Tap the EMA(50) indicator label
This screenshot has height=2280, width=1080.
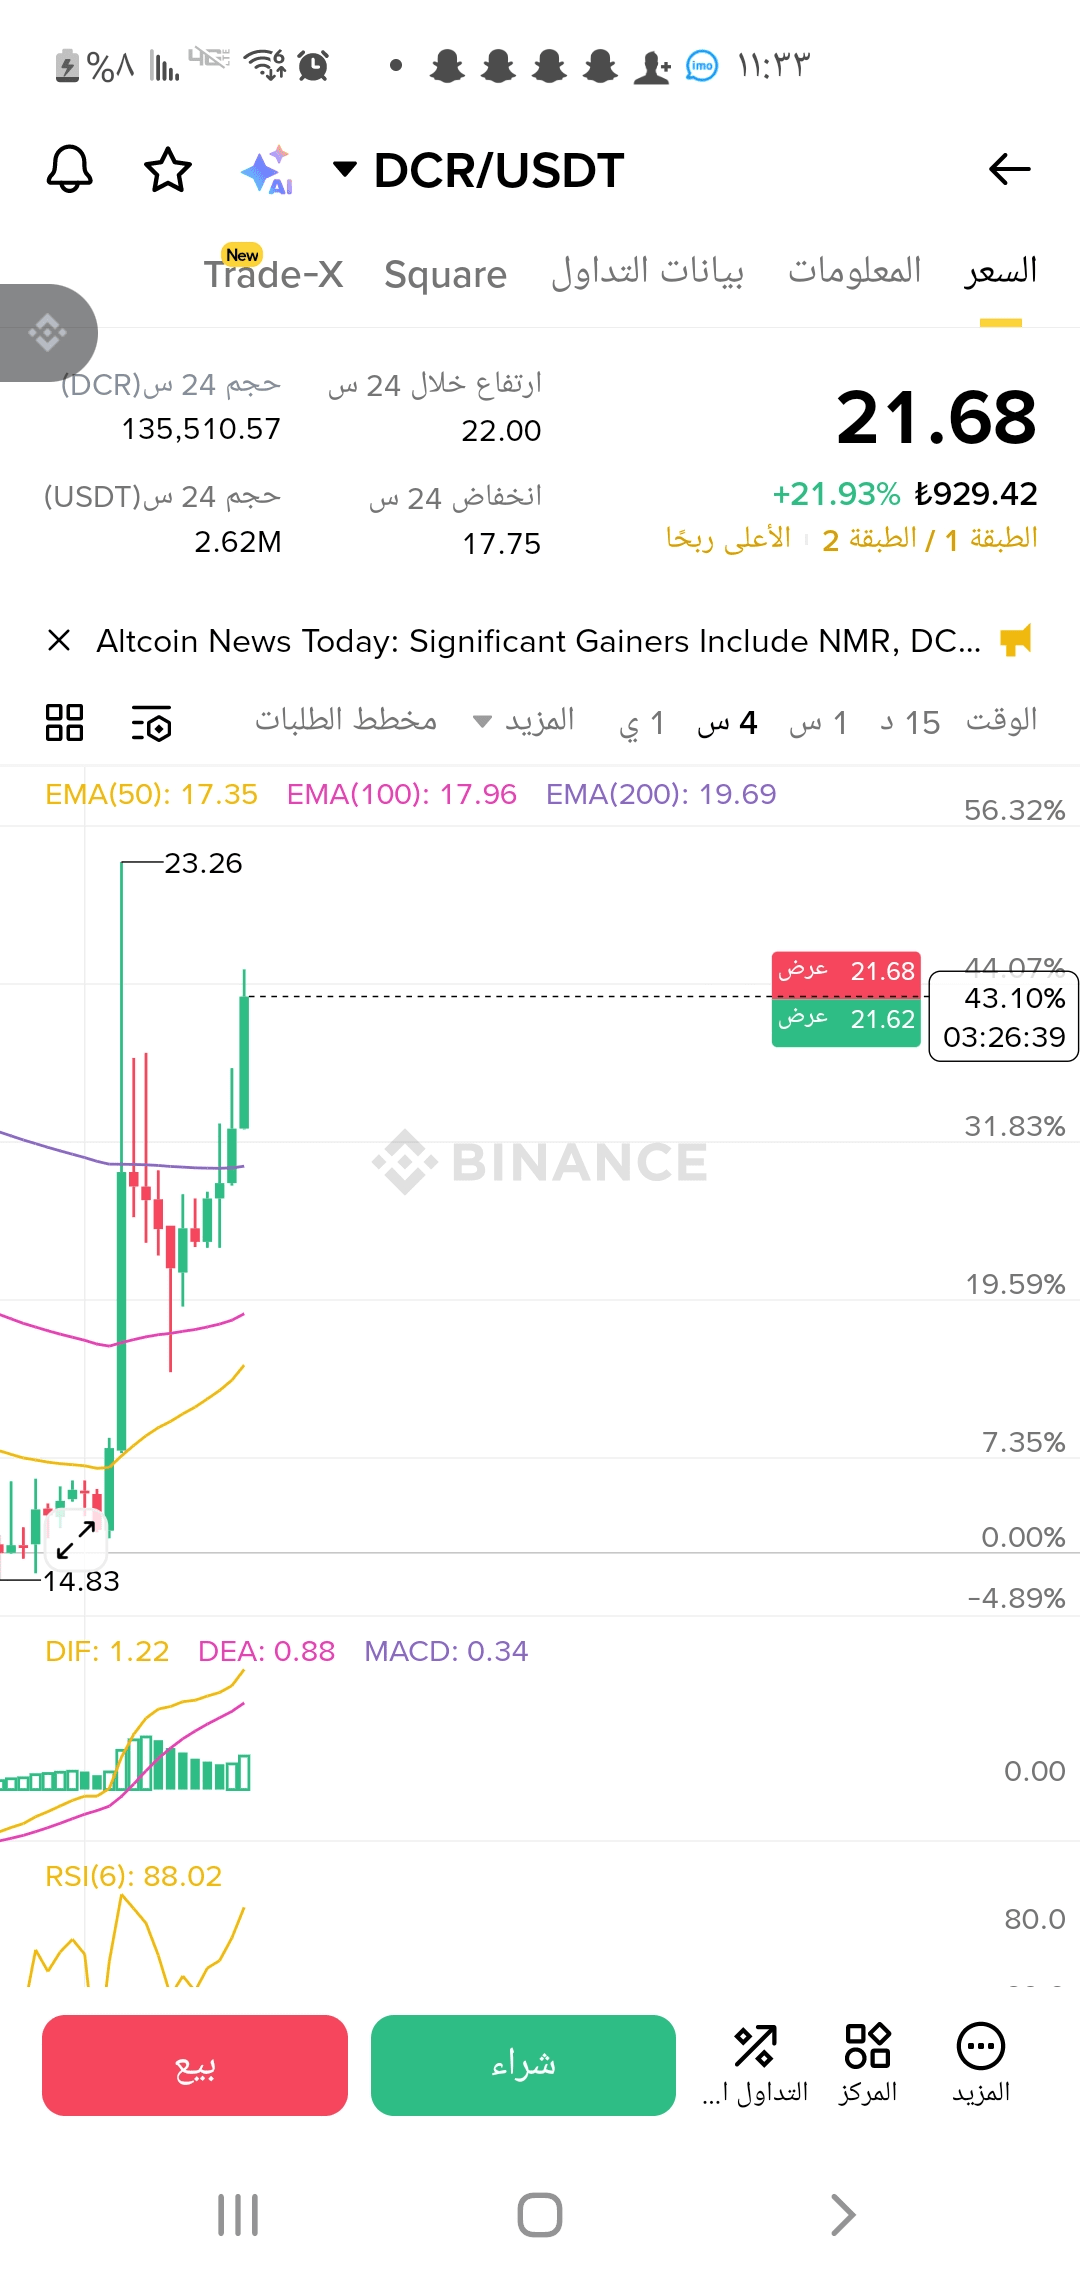coord(151,794)
